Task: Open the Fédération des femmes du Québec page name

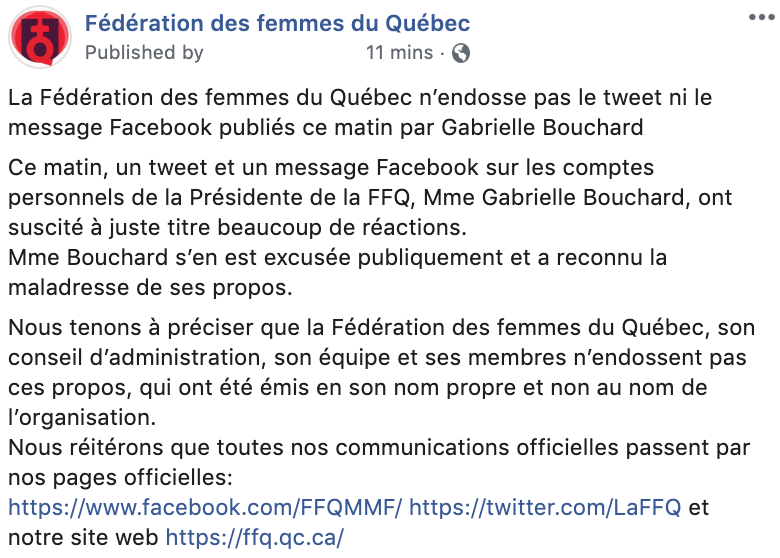Action: (x=277, y=23)
